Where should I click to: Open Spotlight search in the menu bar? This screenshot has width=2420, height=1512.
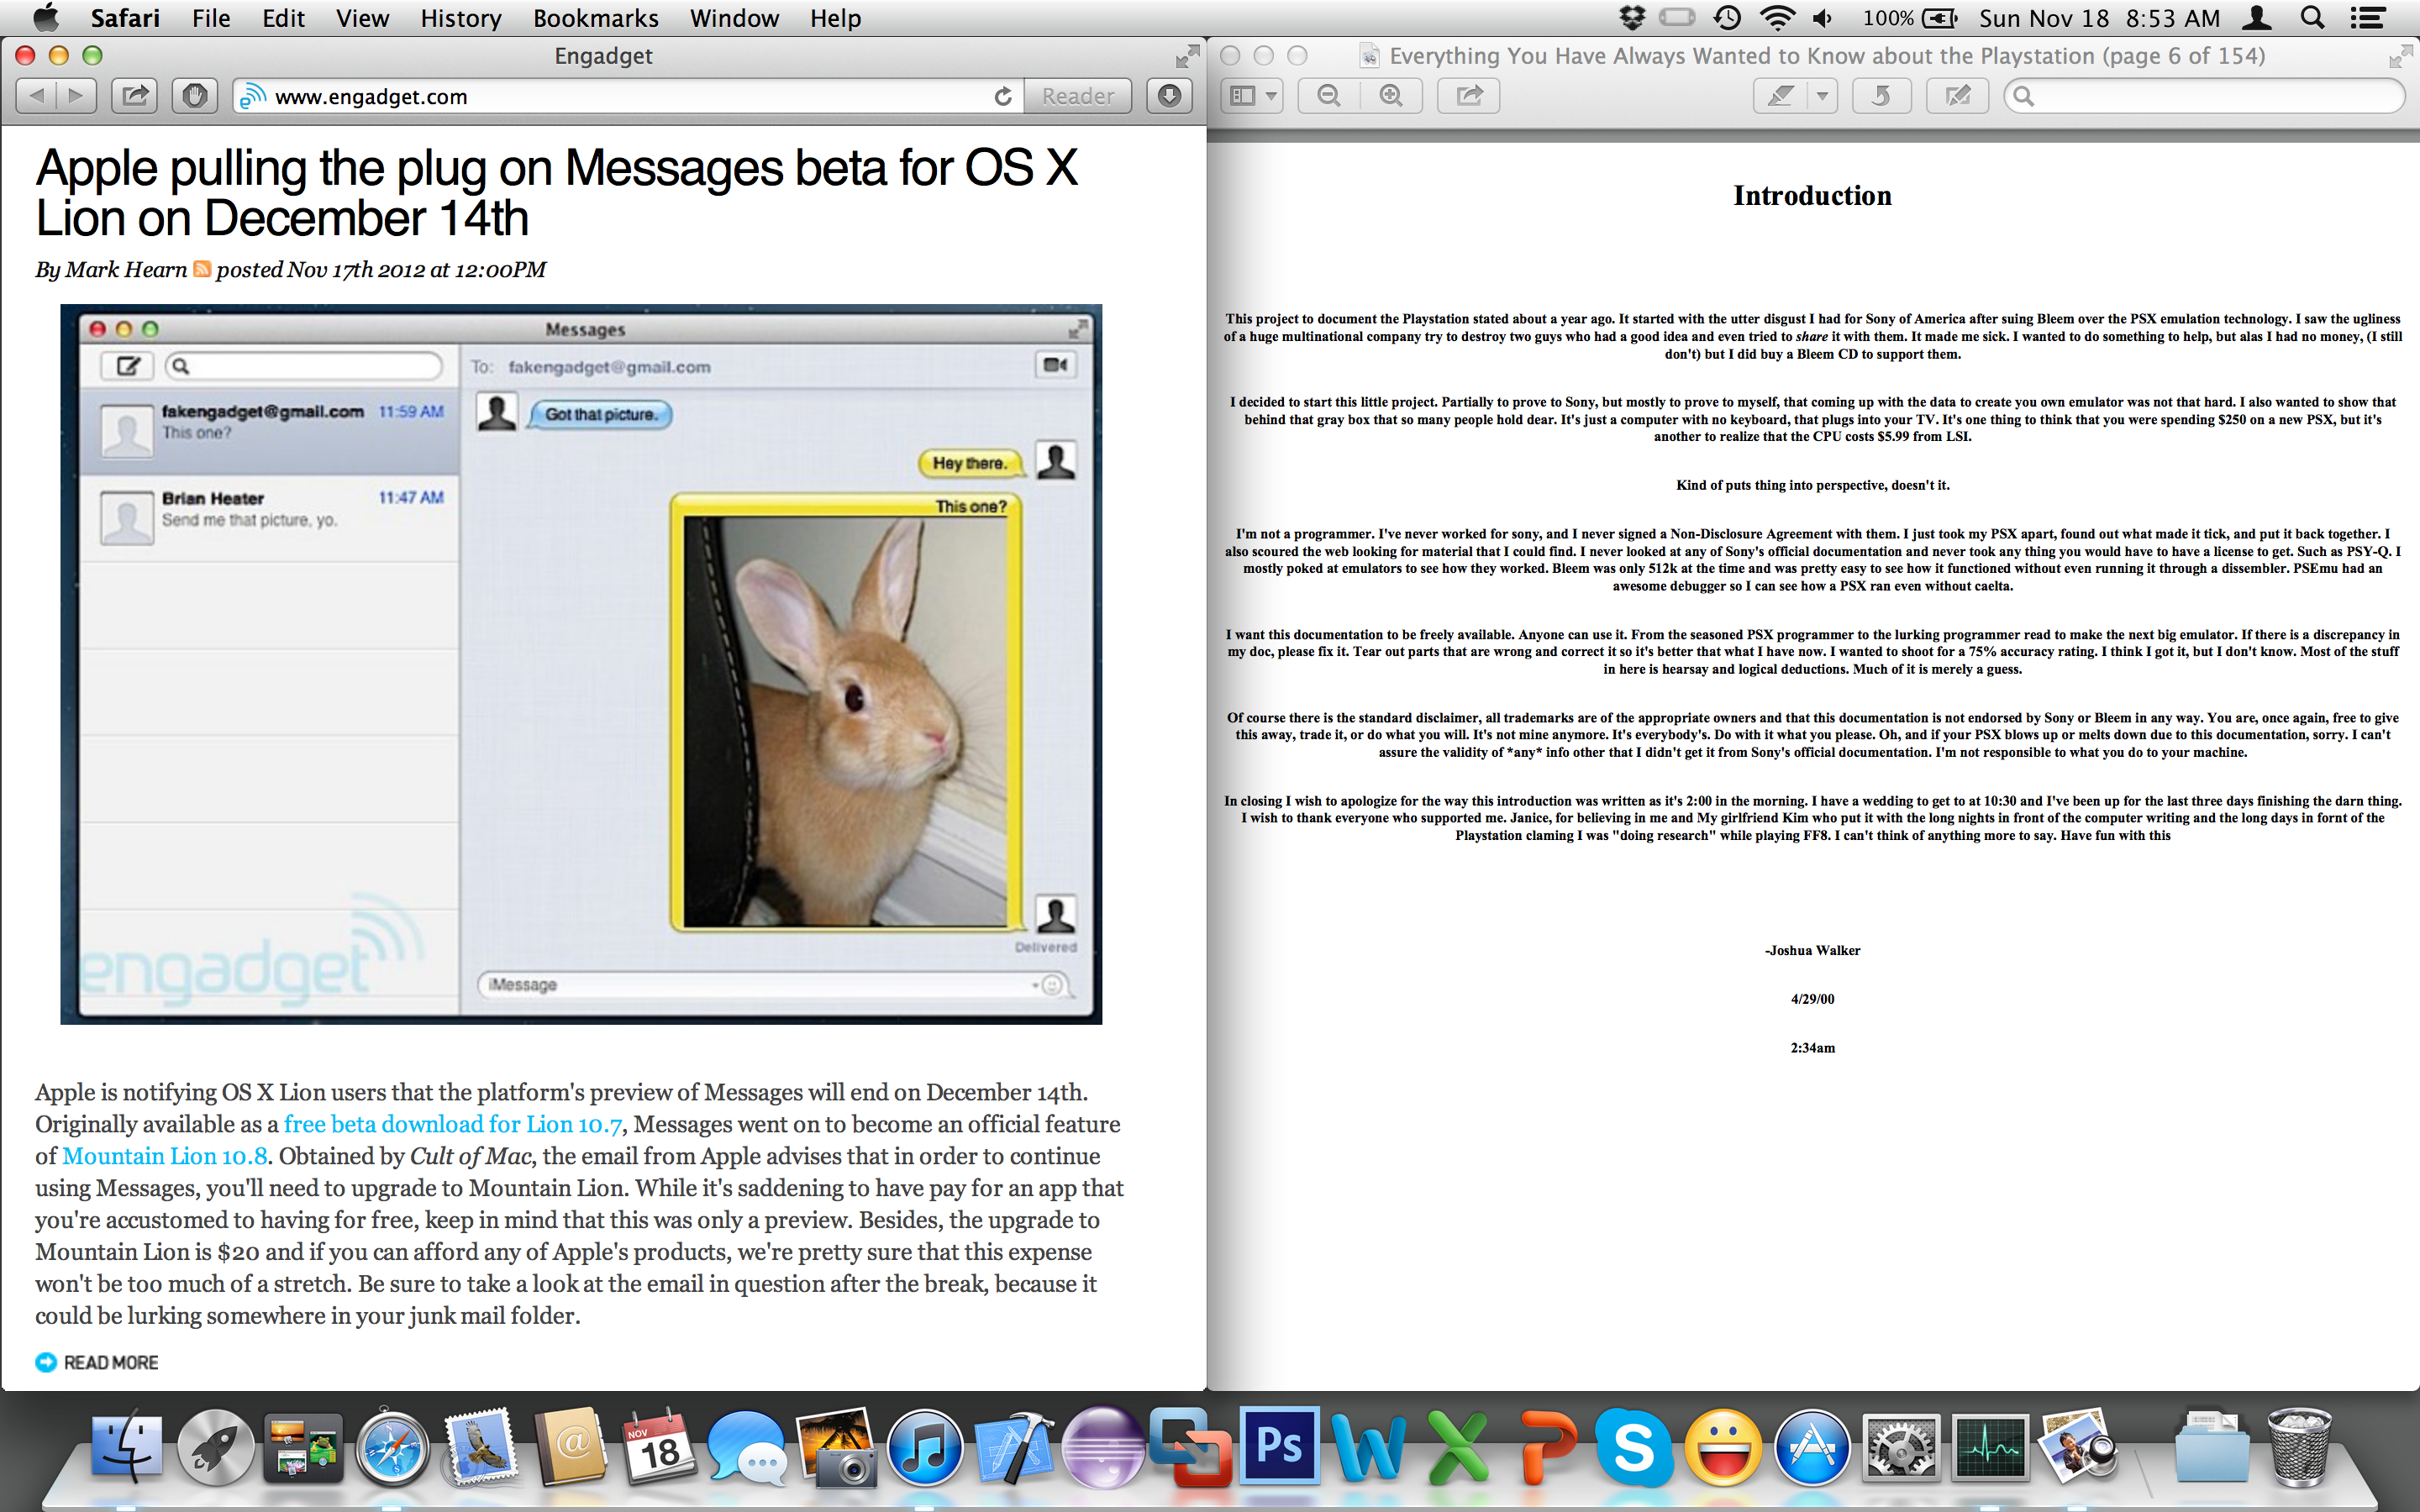pyautogui.click(x=2312, y=18)
